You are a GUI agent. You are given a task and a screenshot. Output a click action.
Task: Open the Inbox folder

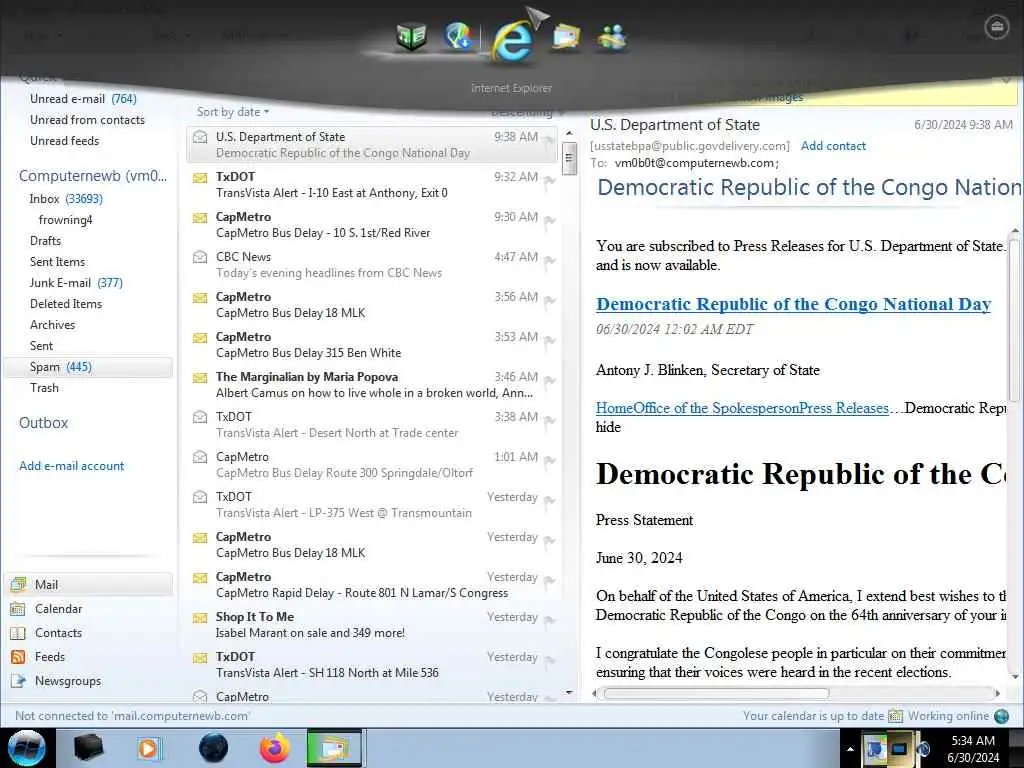[x=65, y=199]
